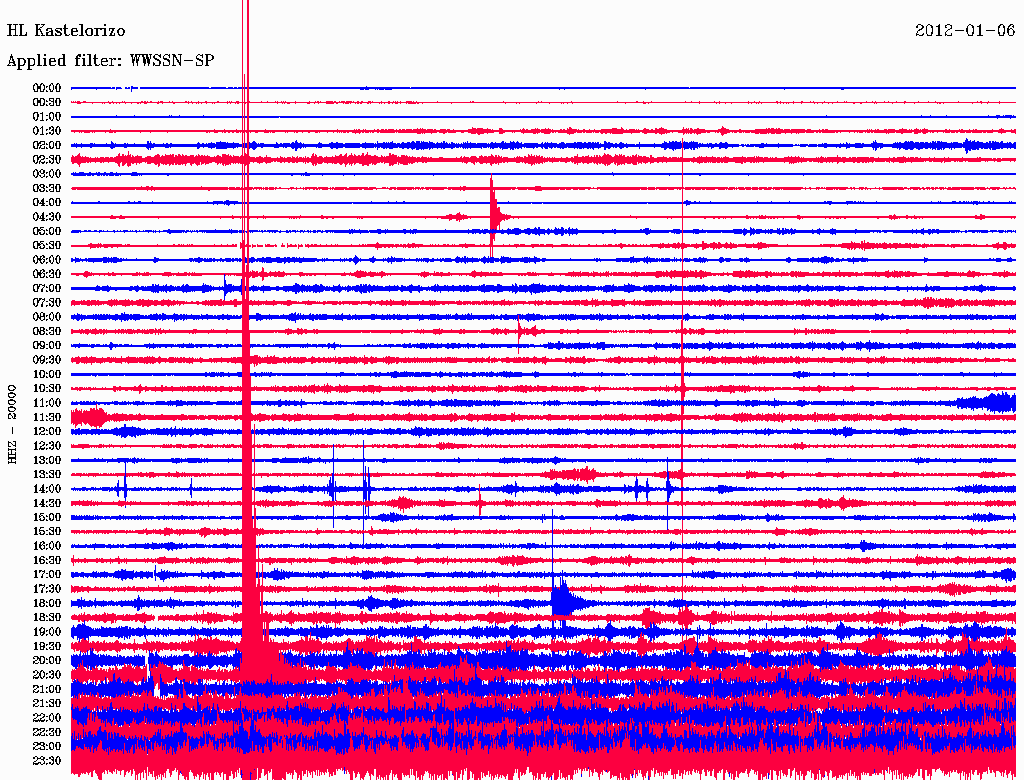This screenshot has width=1024, height=780.
Task: Select the 14:00 time label
Action: coord(47,489)
